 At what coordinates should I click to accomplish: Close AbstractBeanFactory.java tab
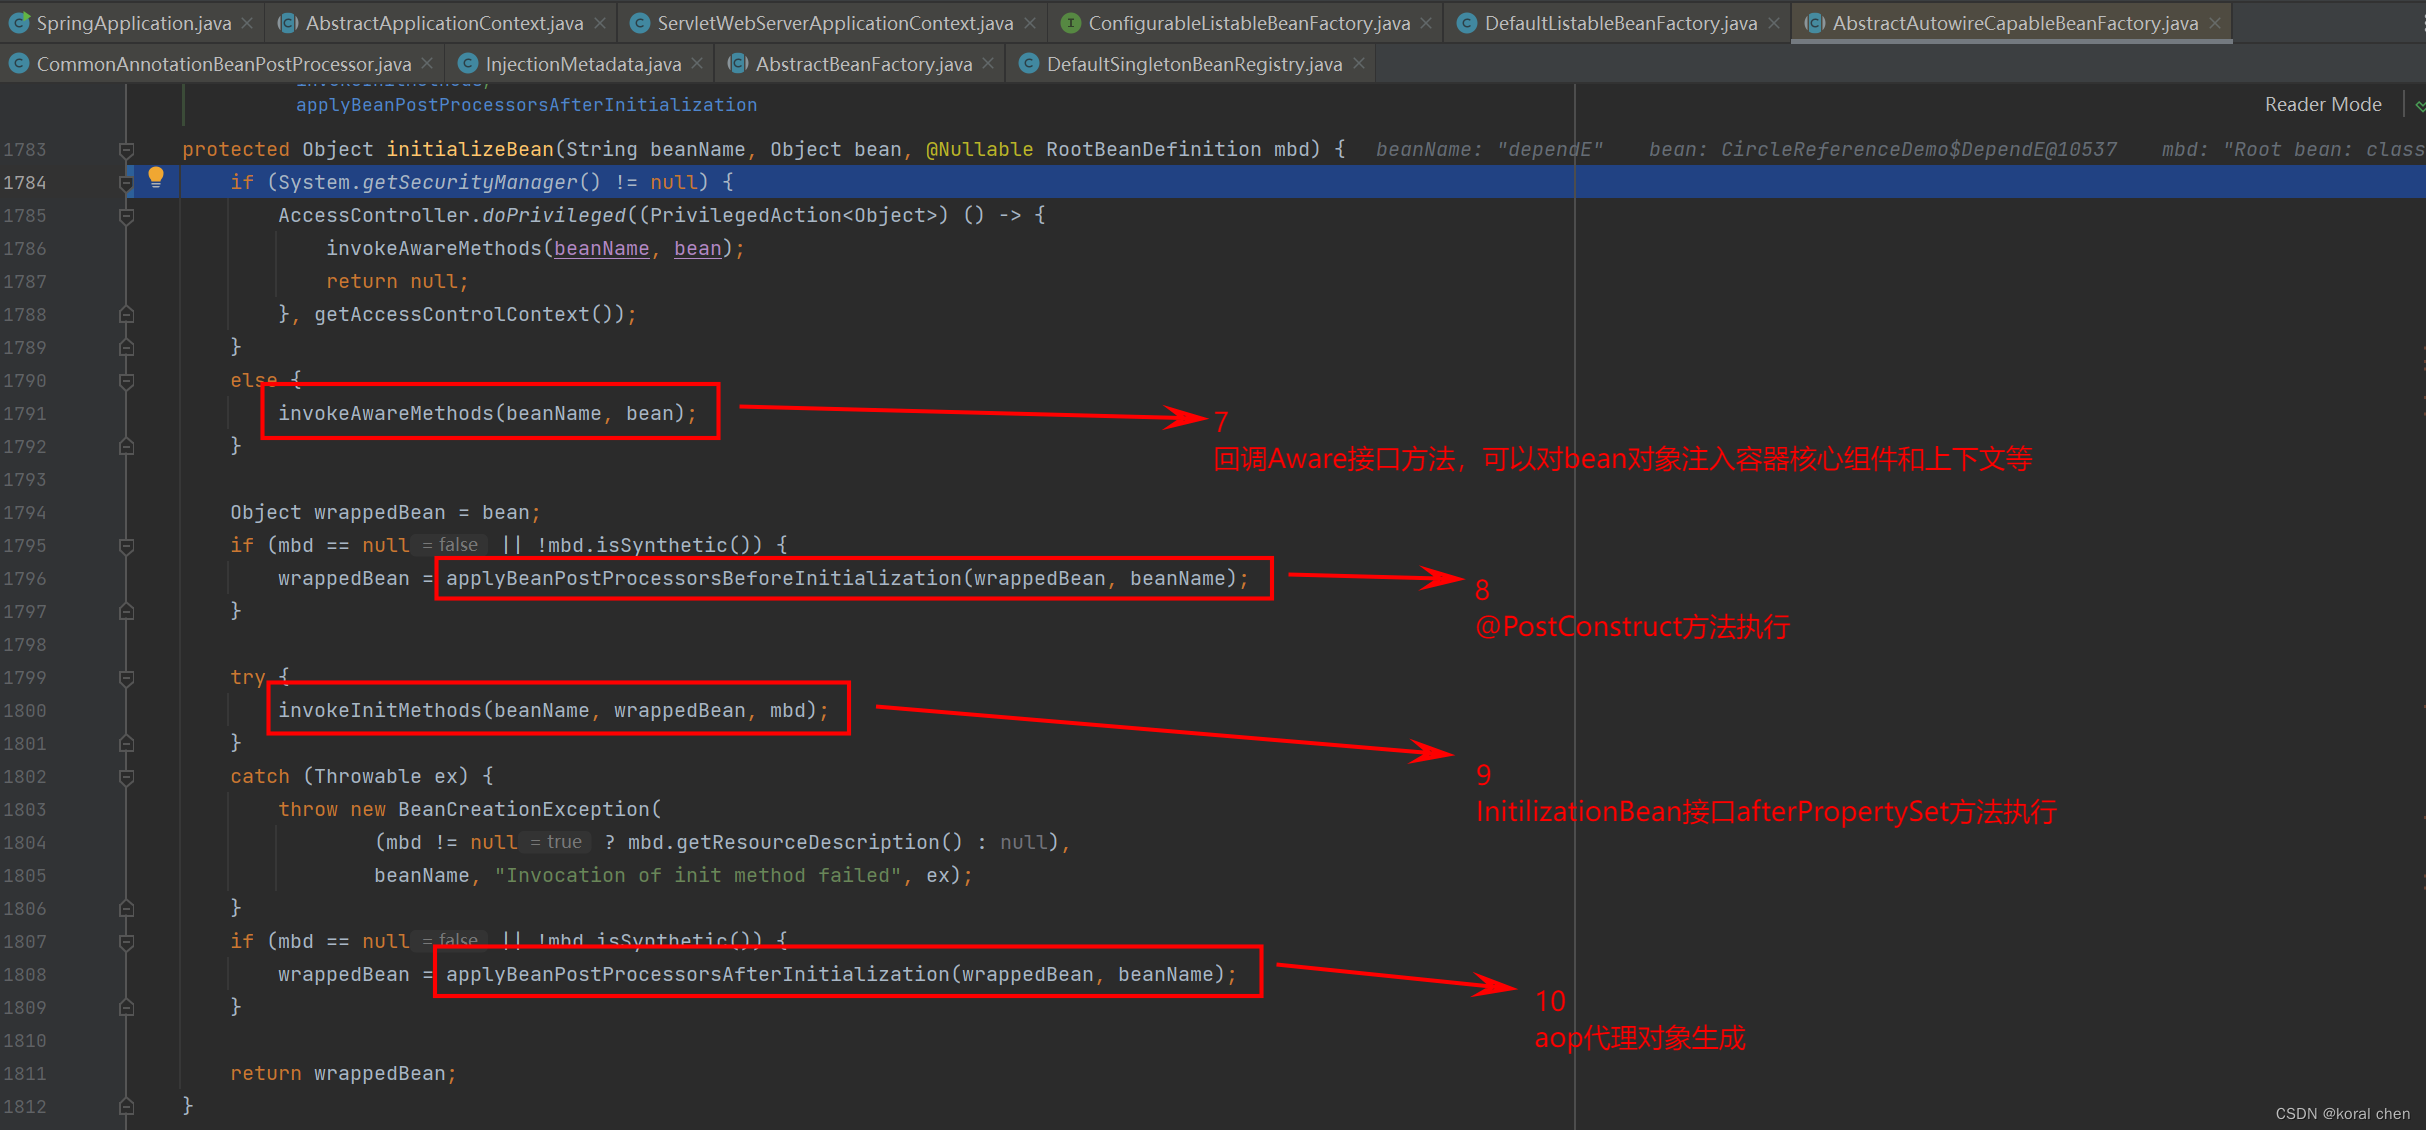988,63
